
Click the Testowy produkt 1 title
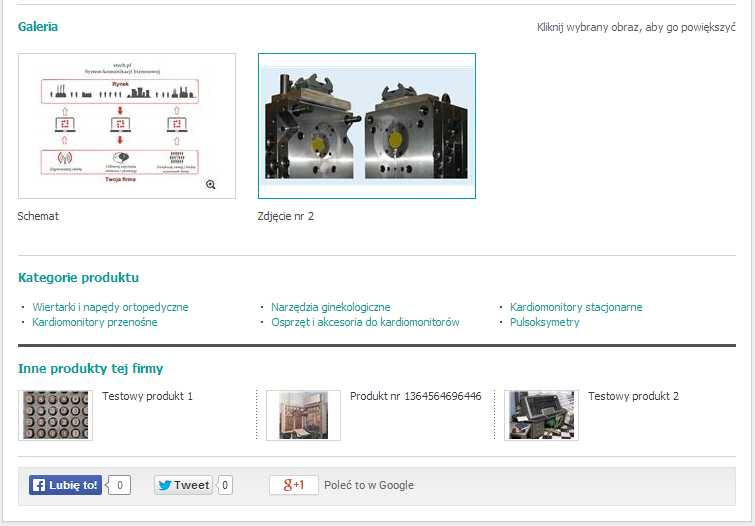[147, 396]
